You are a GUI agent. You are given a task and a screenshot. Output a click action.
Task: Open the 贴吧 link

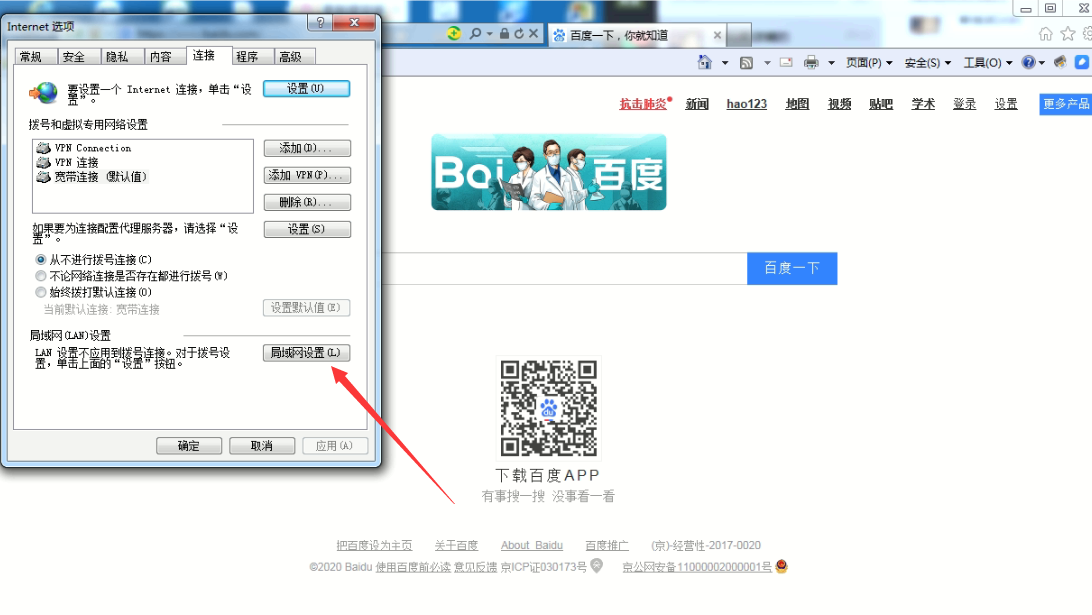(x=881, y=104)
